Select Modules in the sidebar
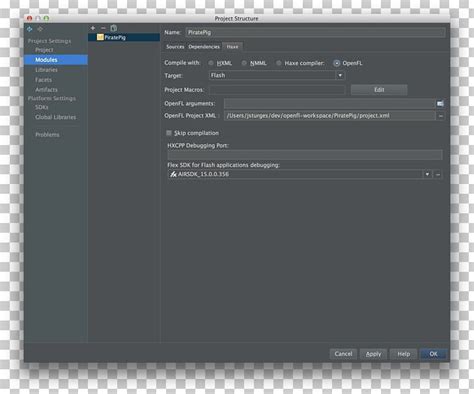The image size is (474, 394). [x=56, y=60]
